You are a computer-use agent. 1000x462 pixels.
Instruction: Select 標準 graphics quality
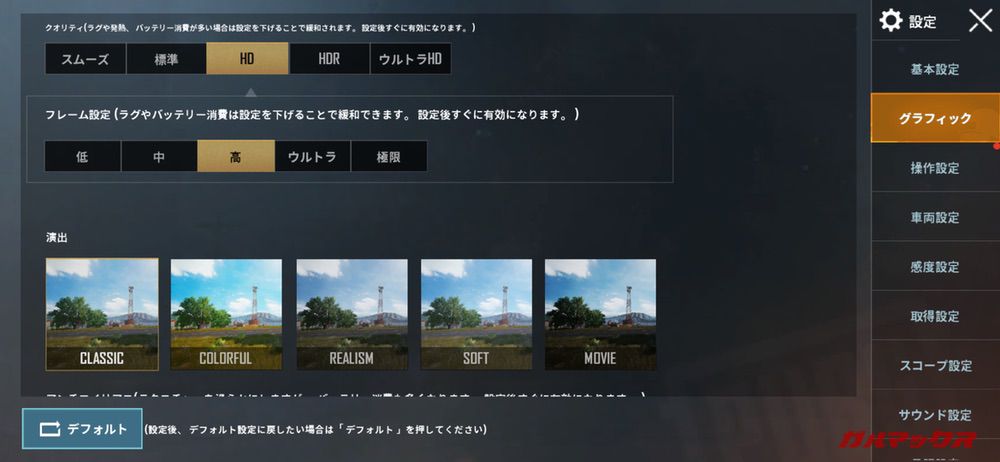click(x=166, y=59)
